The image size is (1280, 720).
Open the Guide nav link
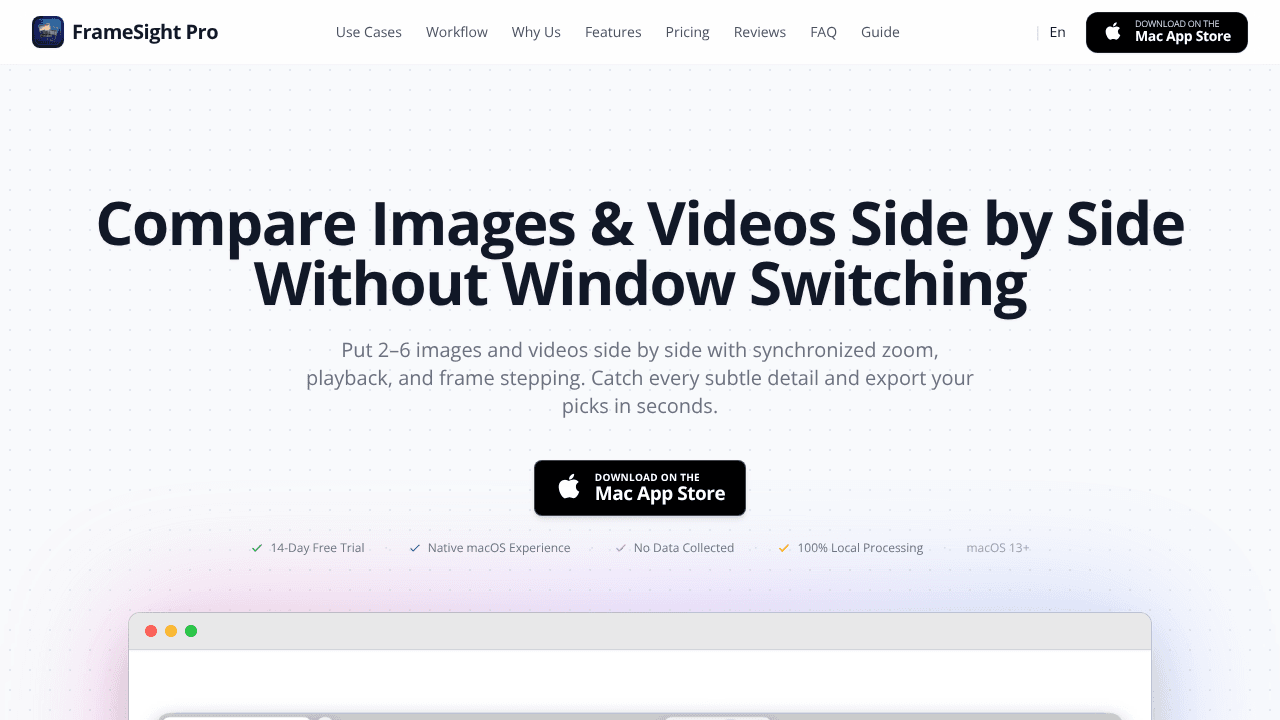pos(880,32)
